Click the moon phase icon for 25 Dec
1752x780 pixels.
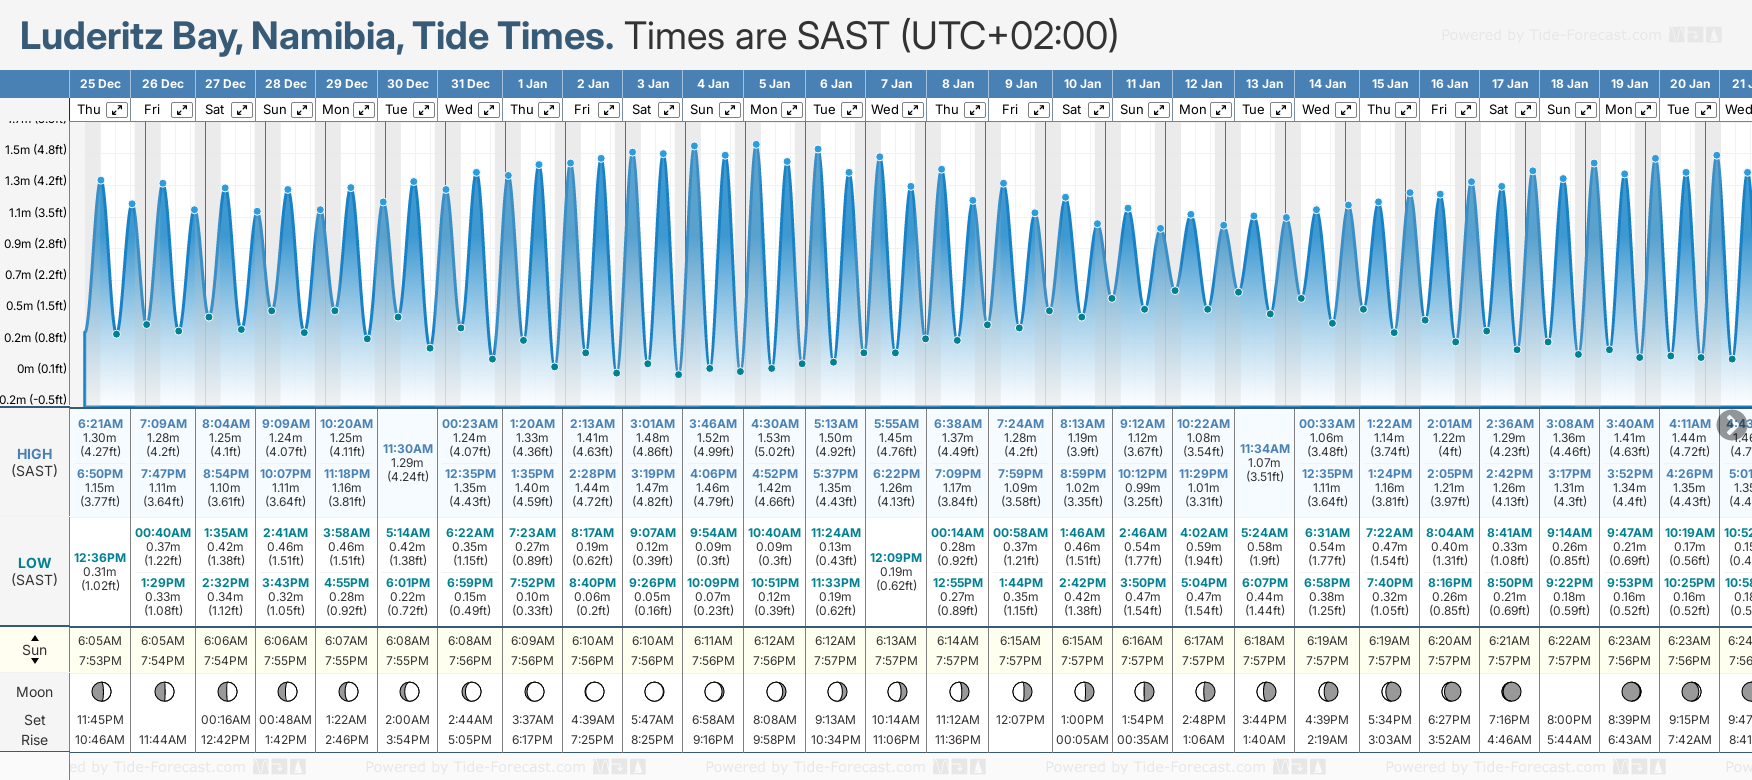pyautogui.click(x=100, y=691)
